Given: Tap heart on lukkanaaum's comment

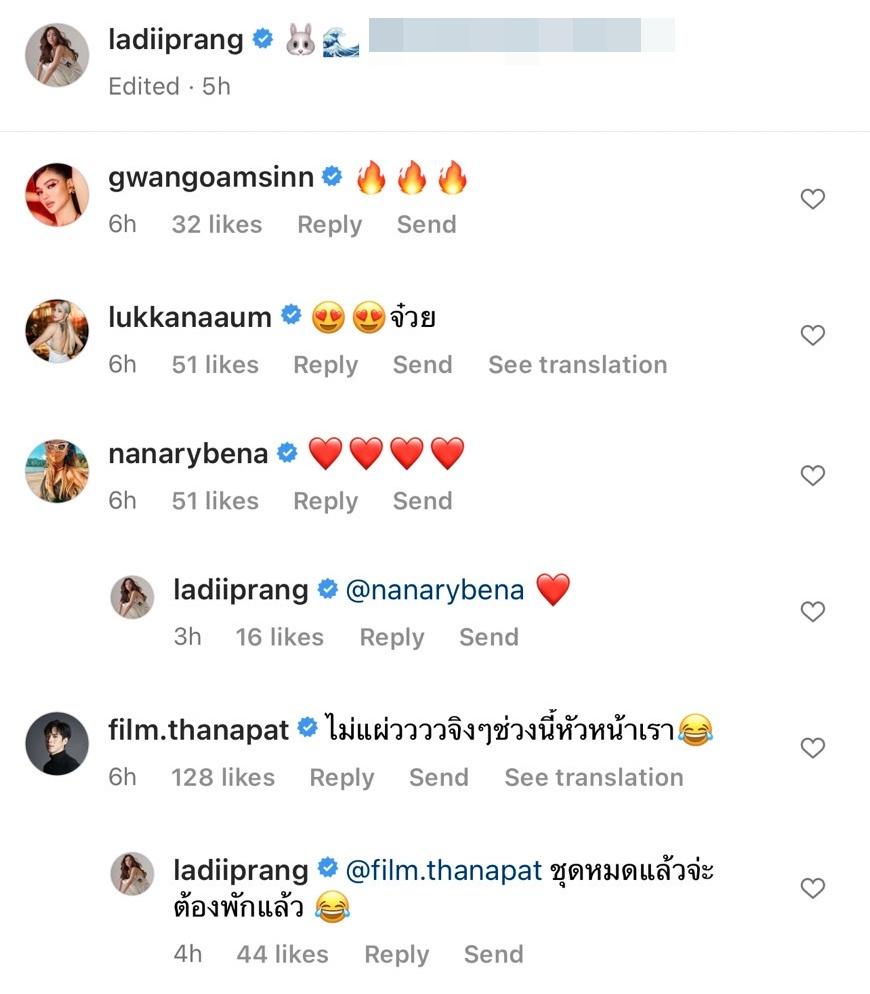Looking at the screenshot, I should pos(813,336).
